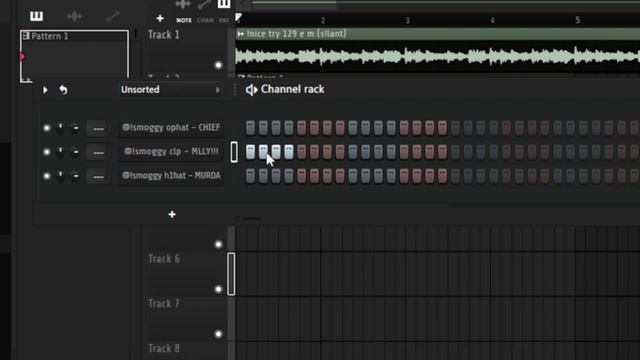Toggle step 5 on clp MLLY row
This screenshot has width=640, height=360.
(x=302, y=152)
